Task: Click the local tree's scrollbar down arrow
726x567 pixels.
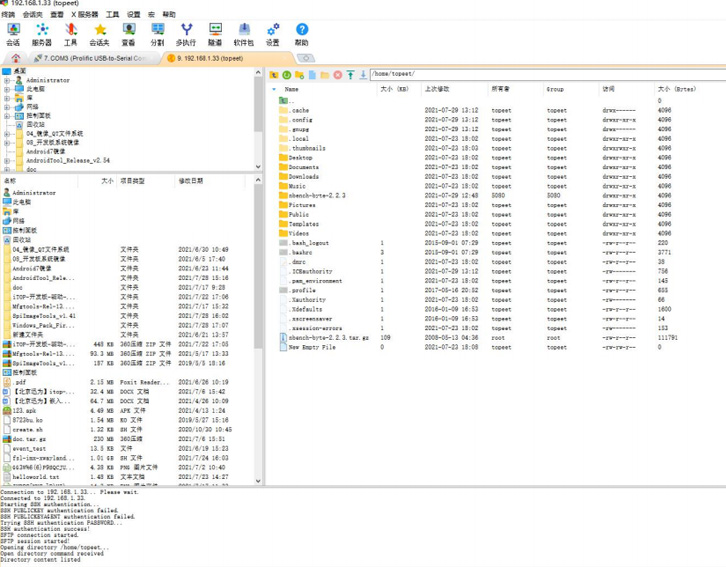Action: [x=258, y=167]
